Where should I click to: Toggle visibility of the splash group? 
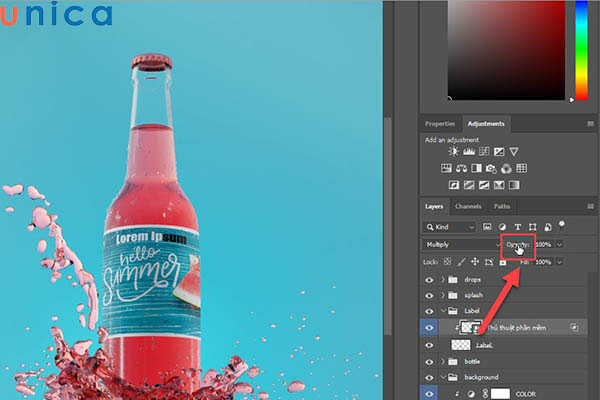[x=429, y=295]
